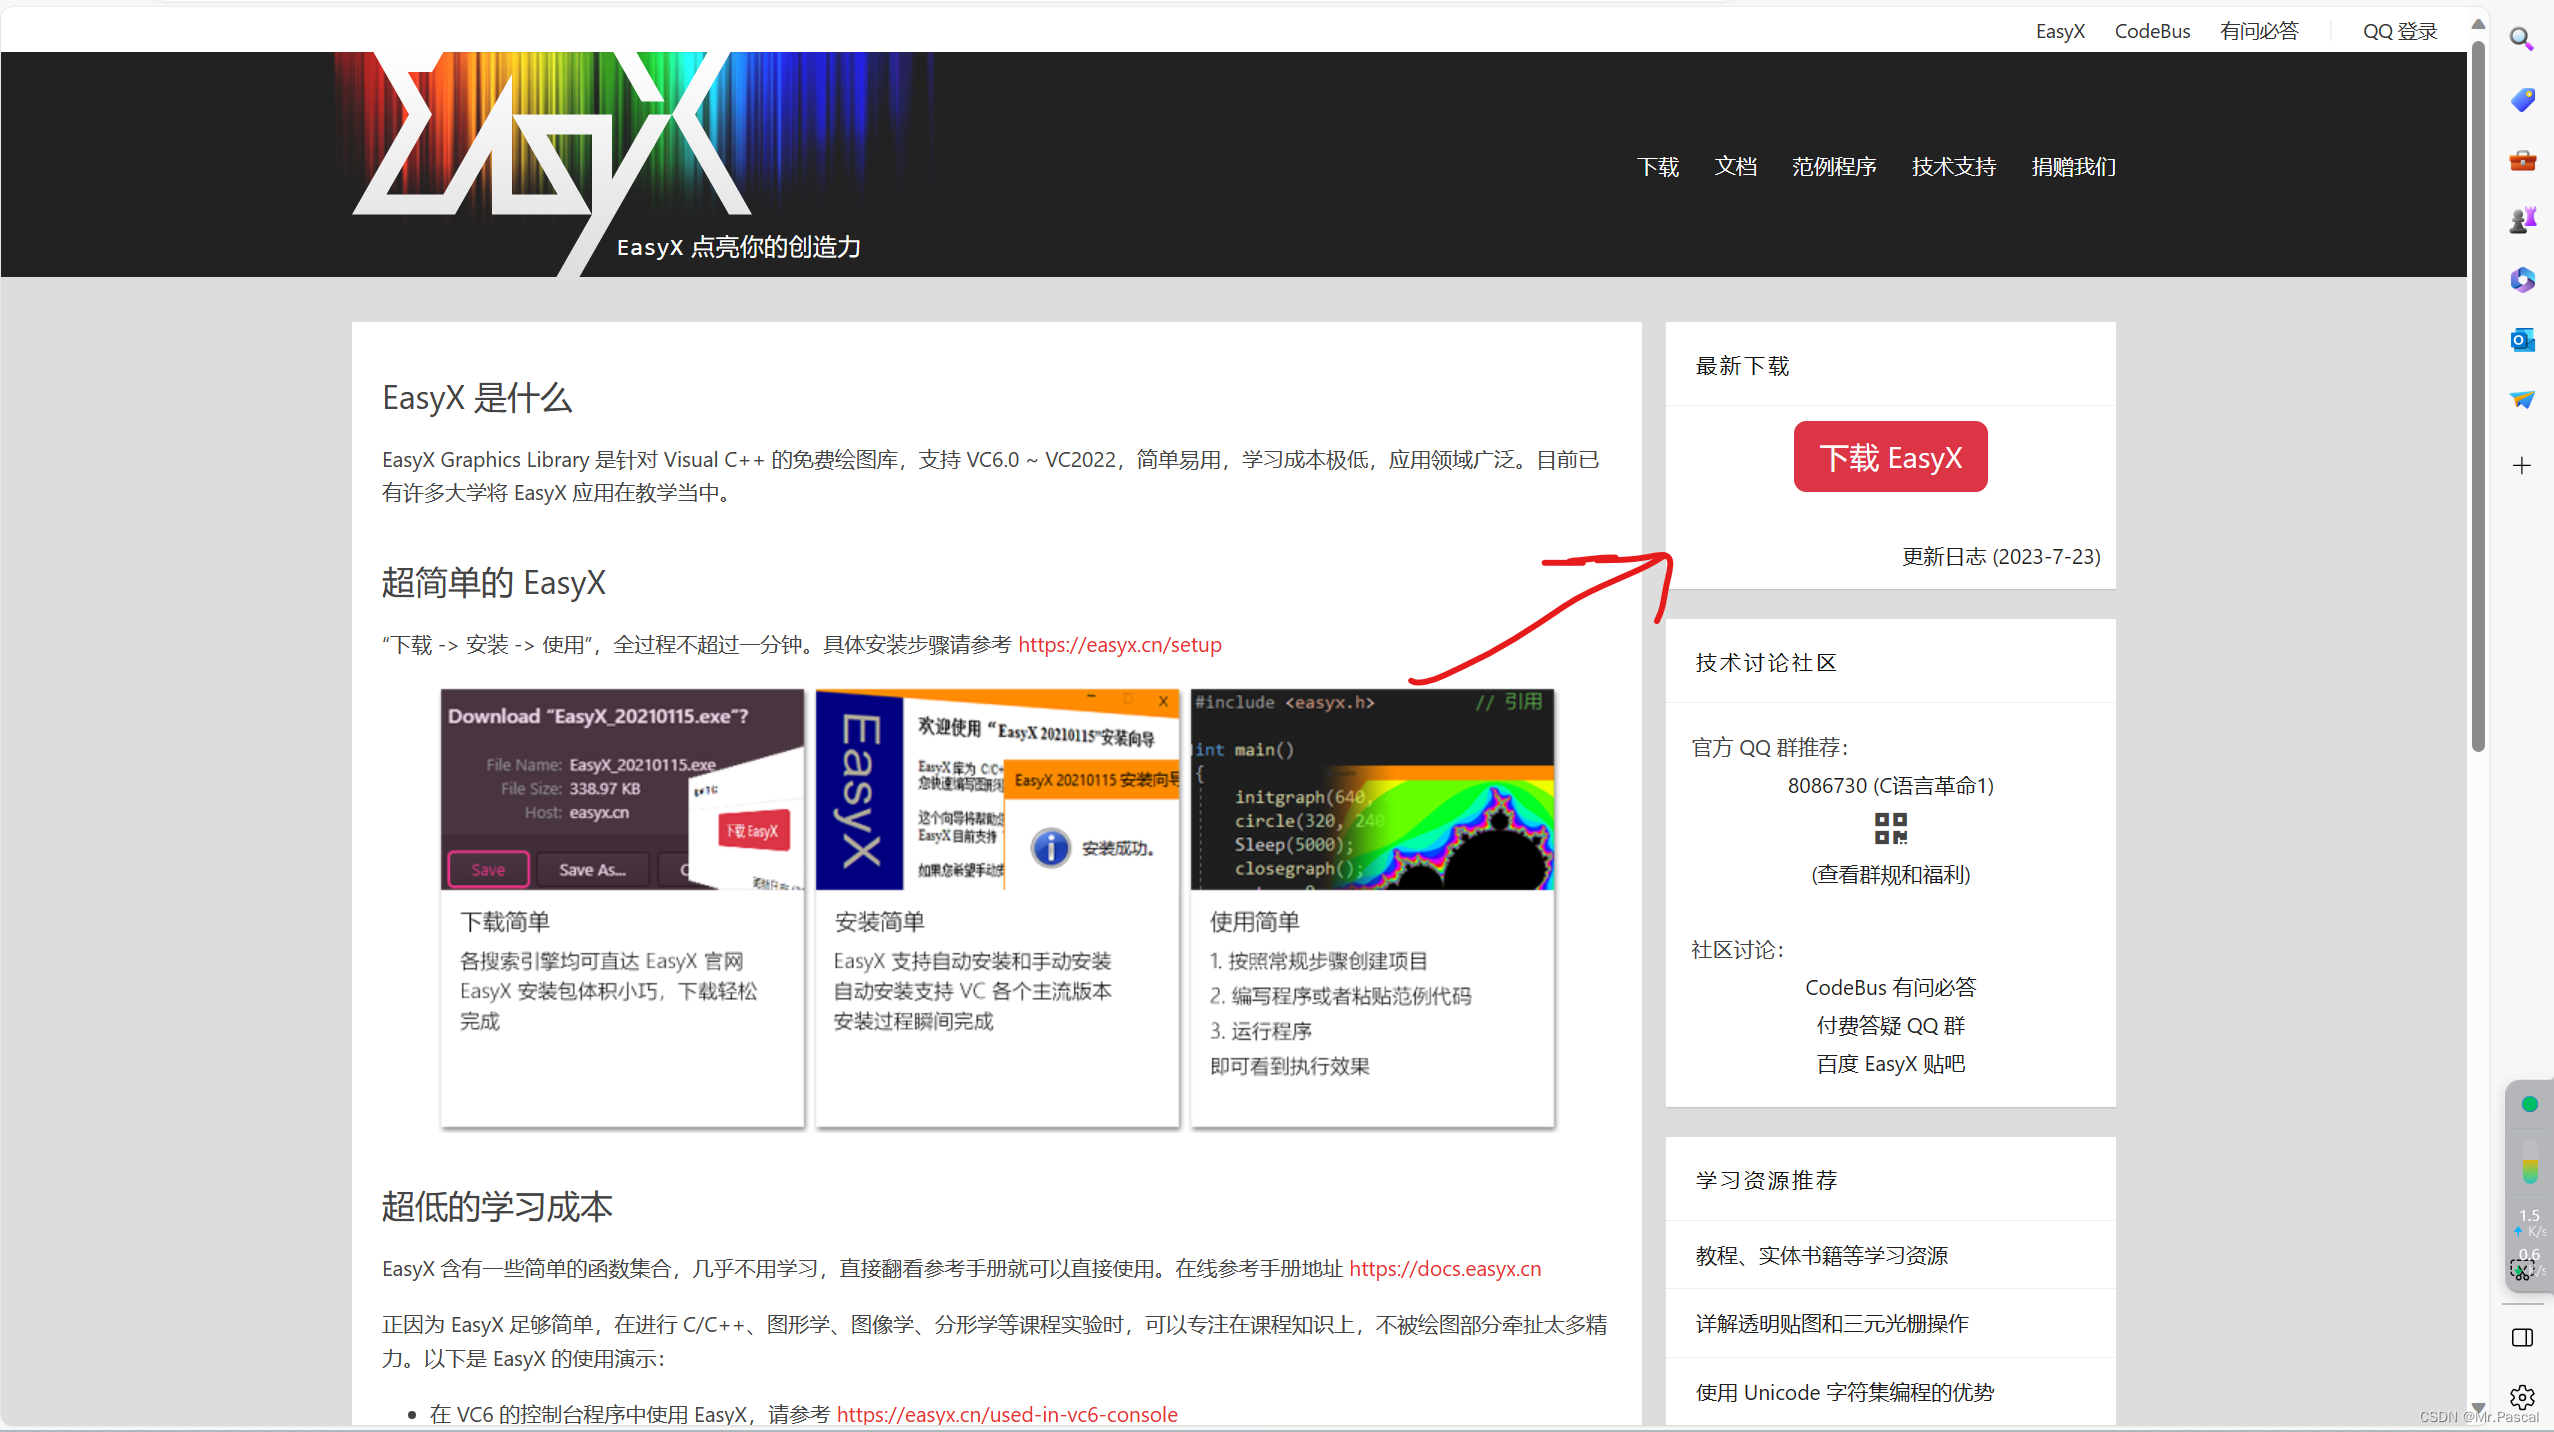Click the 学习资源推荐 panel title
Image resolution: width=2554 pixels, height=1432 pixels.
(x=1766, y=1180)
